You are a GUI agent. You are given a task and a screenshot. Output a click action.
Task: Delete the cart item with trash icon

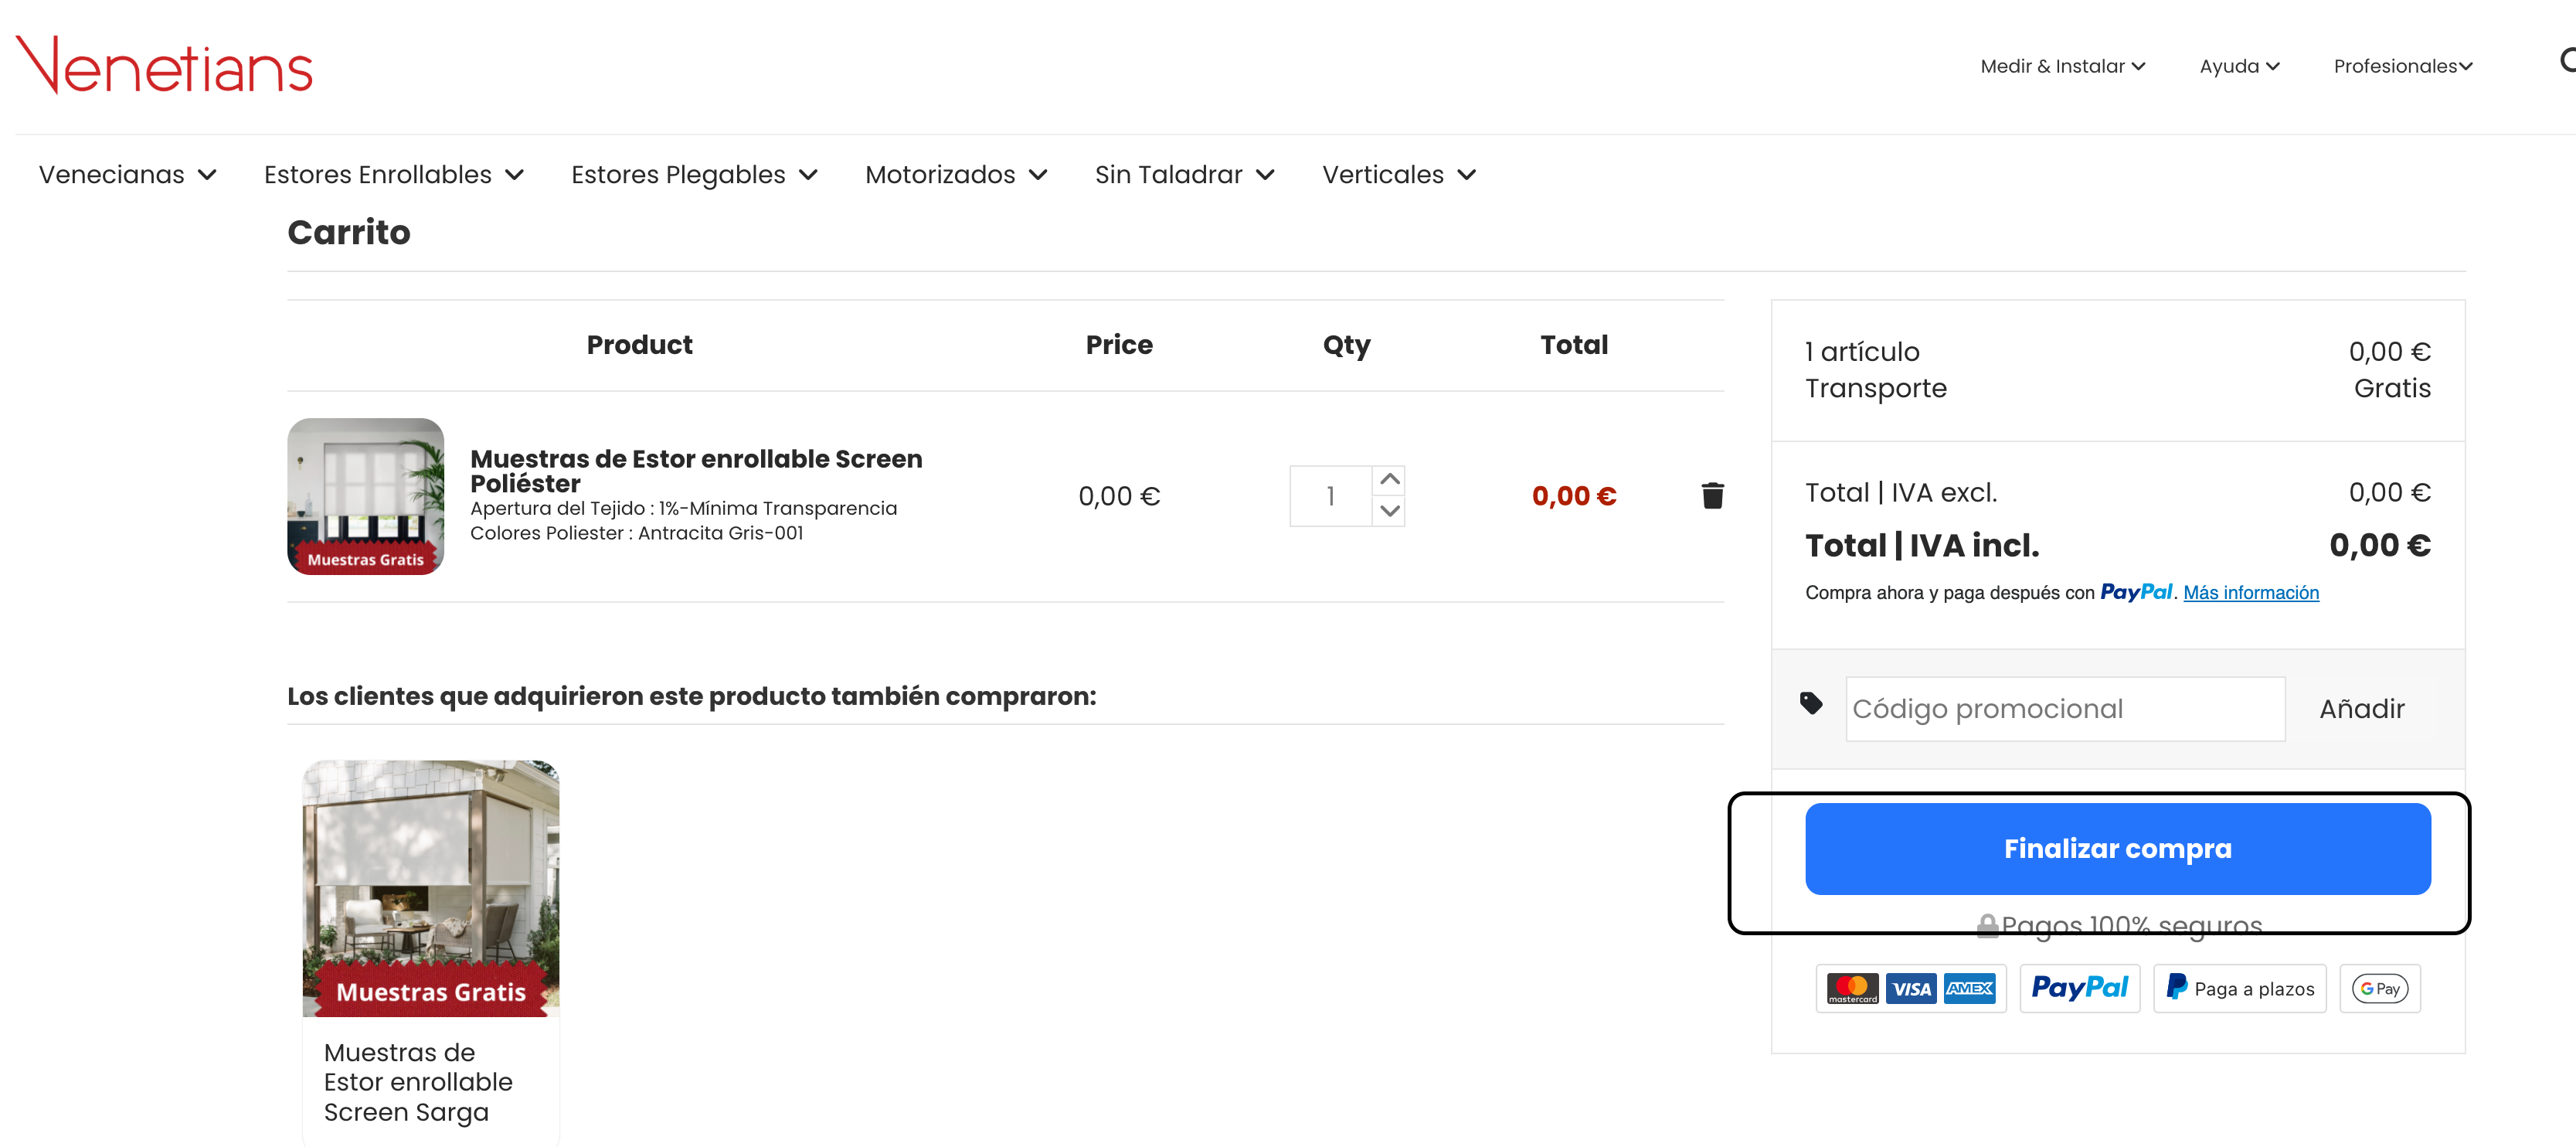[1712, 495]
